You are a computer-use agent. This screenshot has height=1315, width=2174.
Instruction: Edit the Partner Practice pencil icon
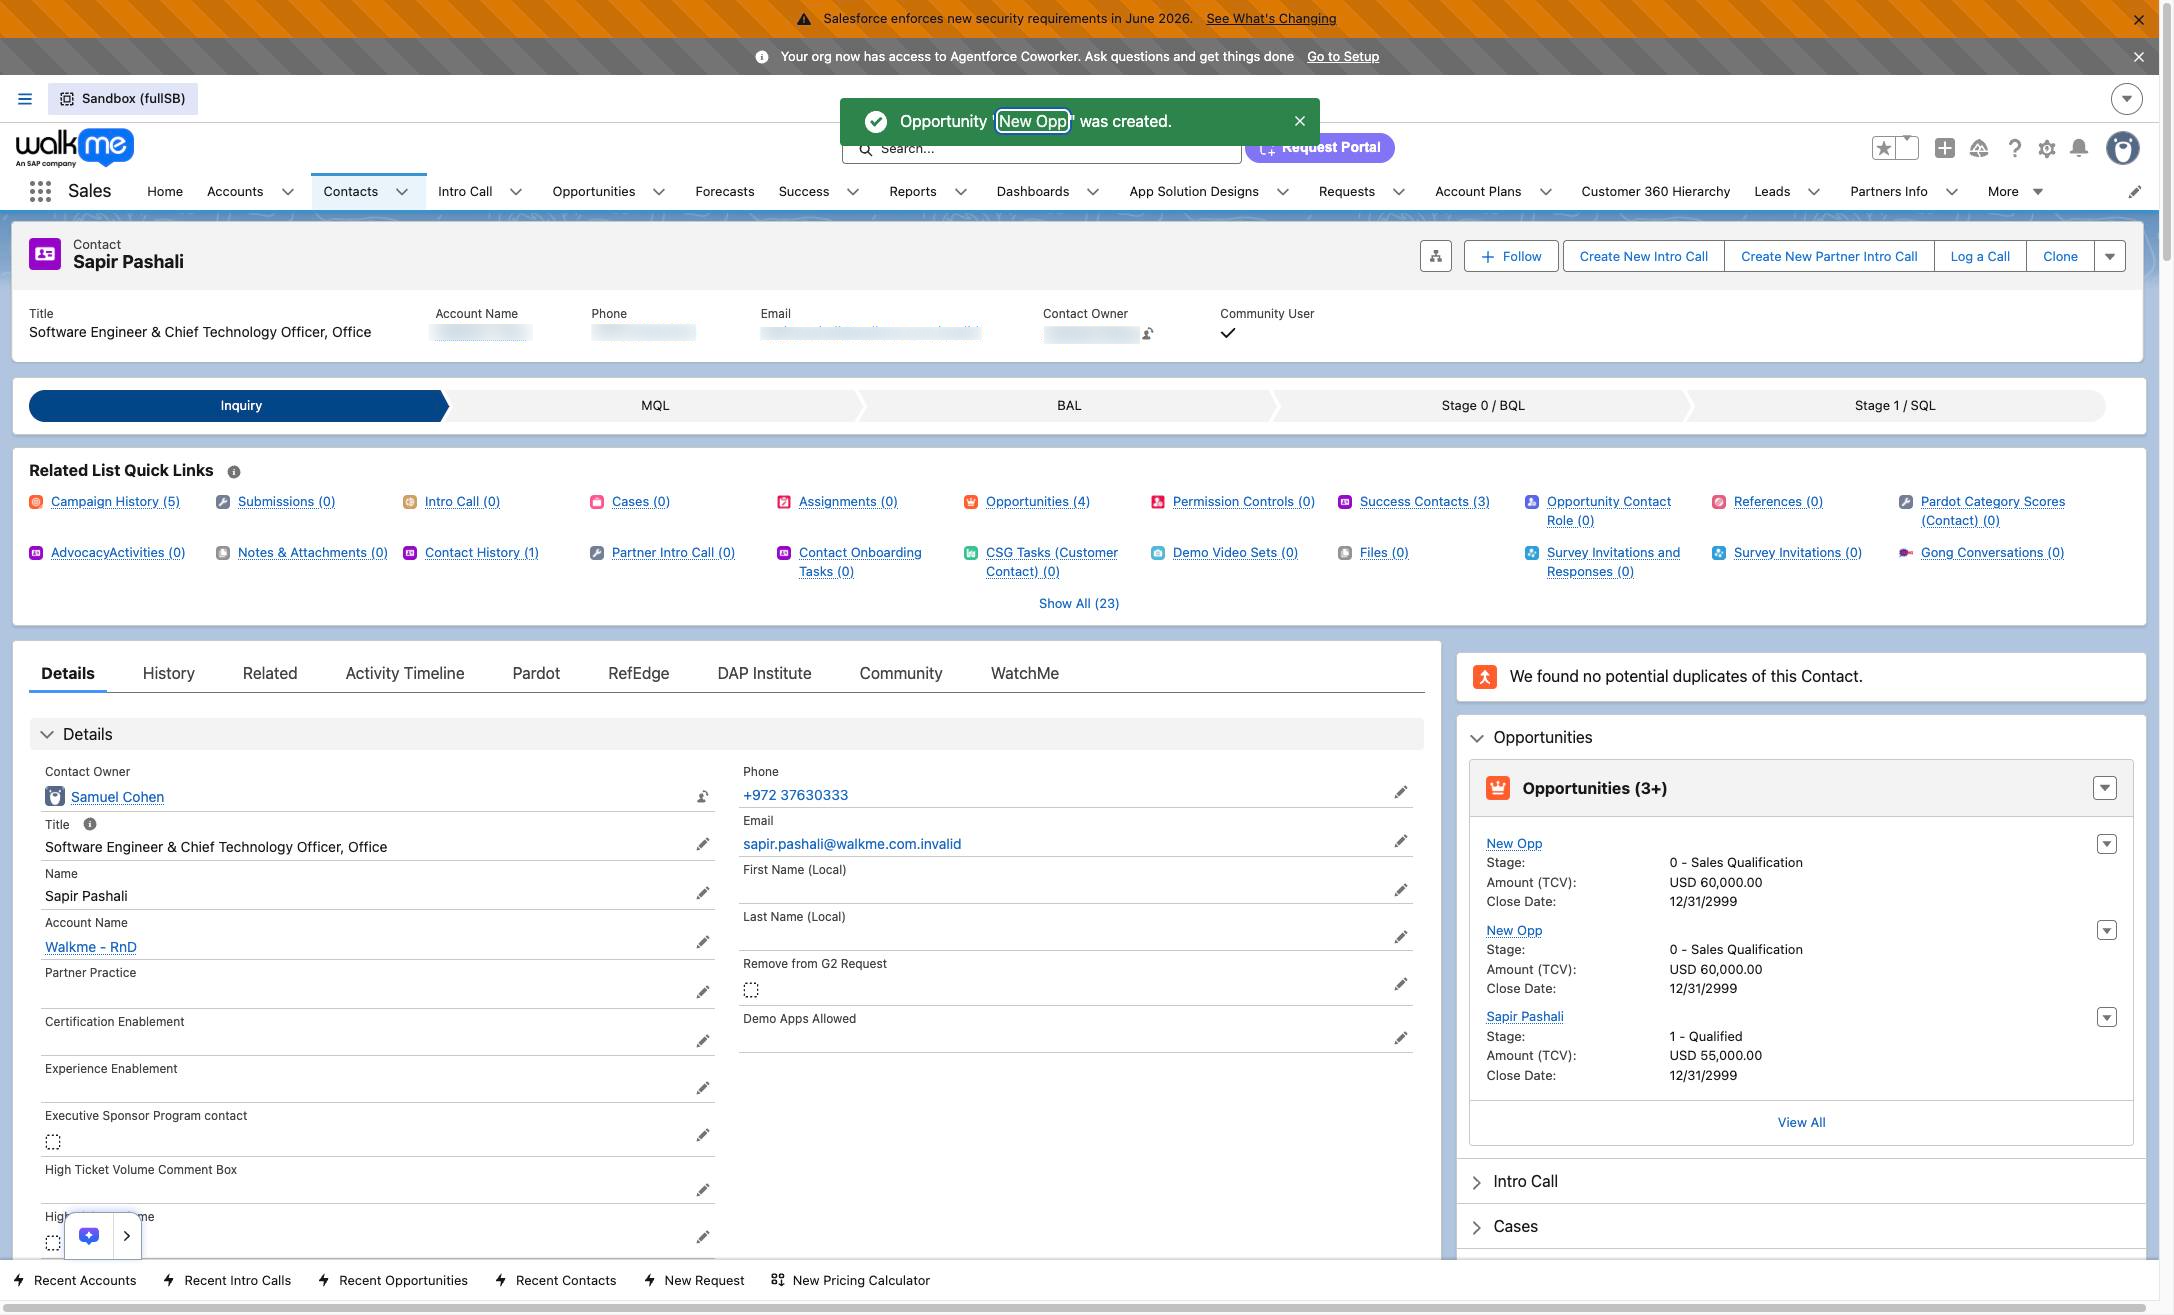pos(703,992)
